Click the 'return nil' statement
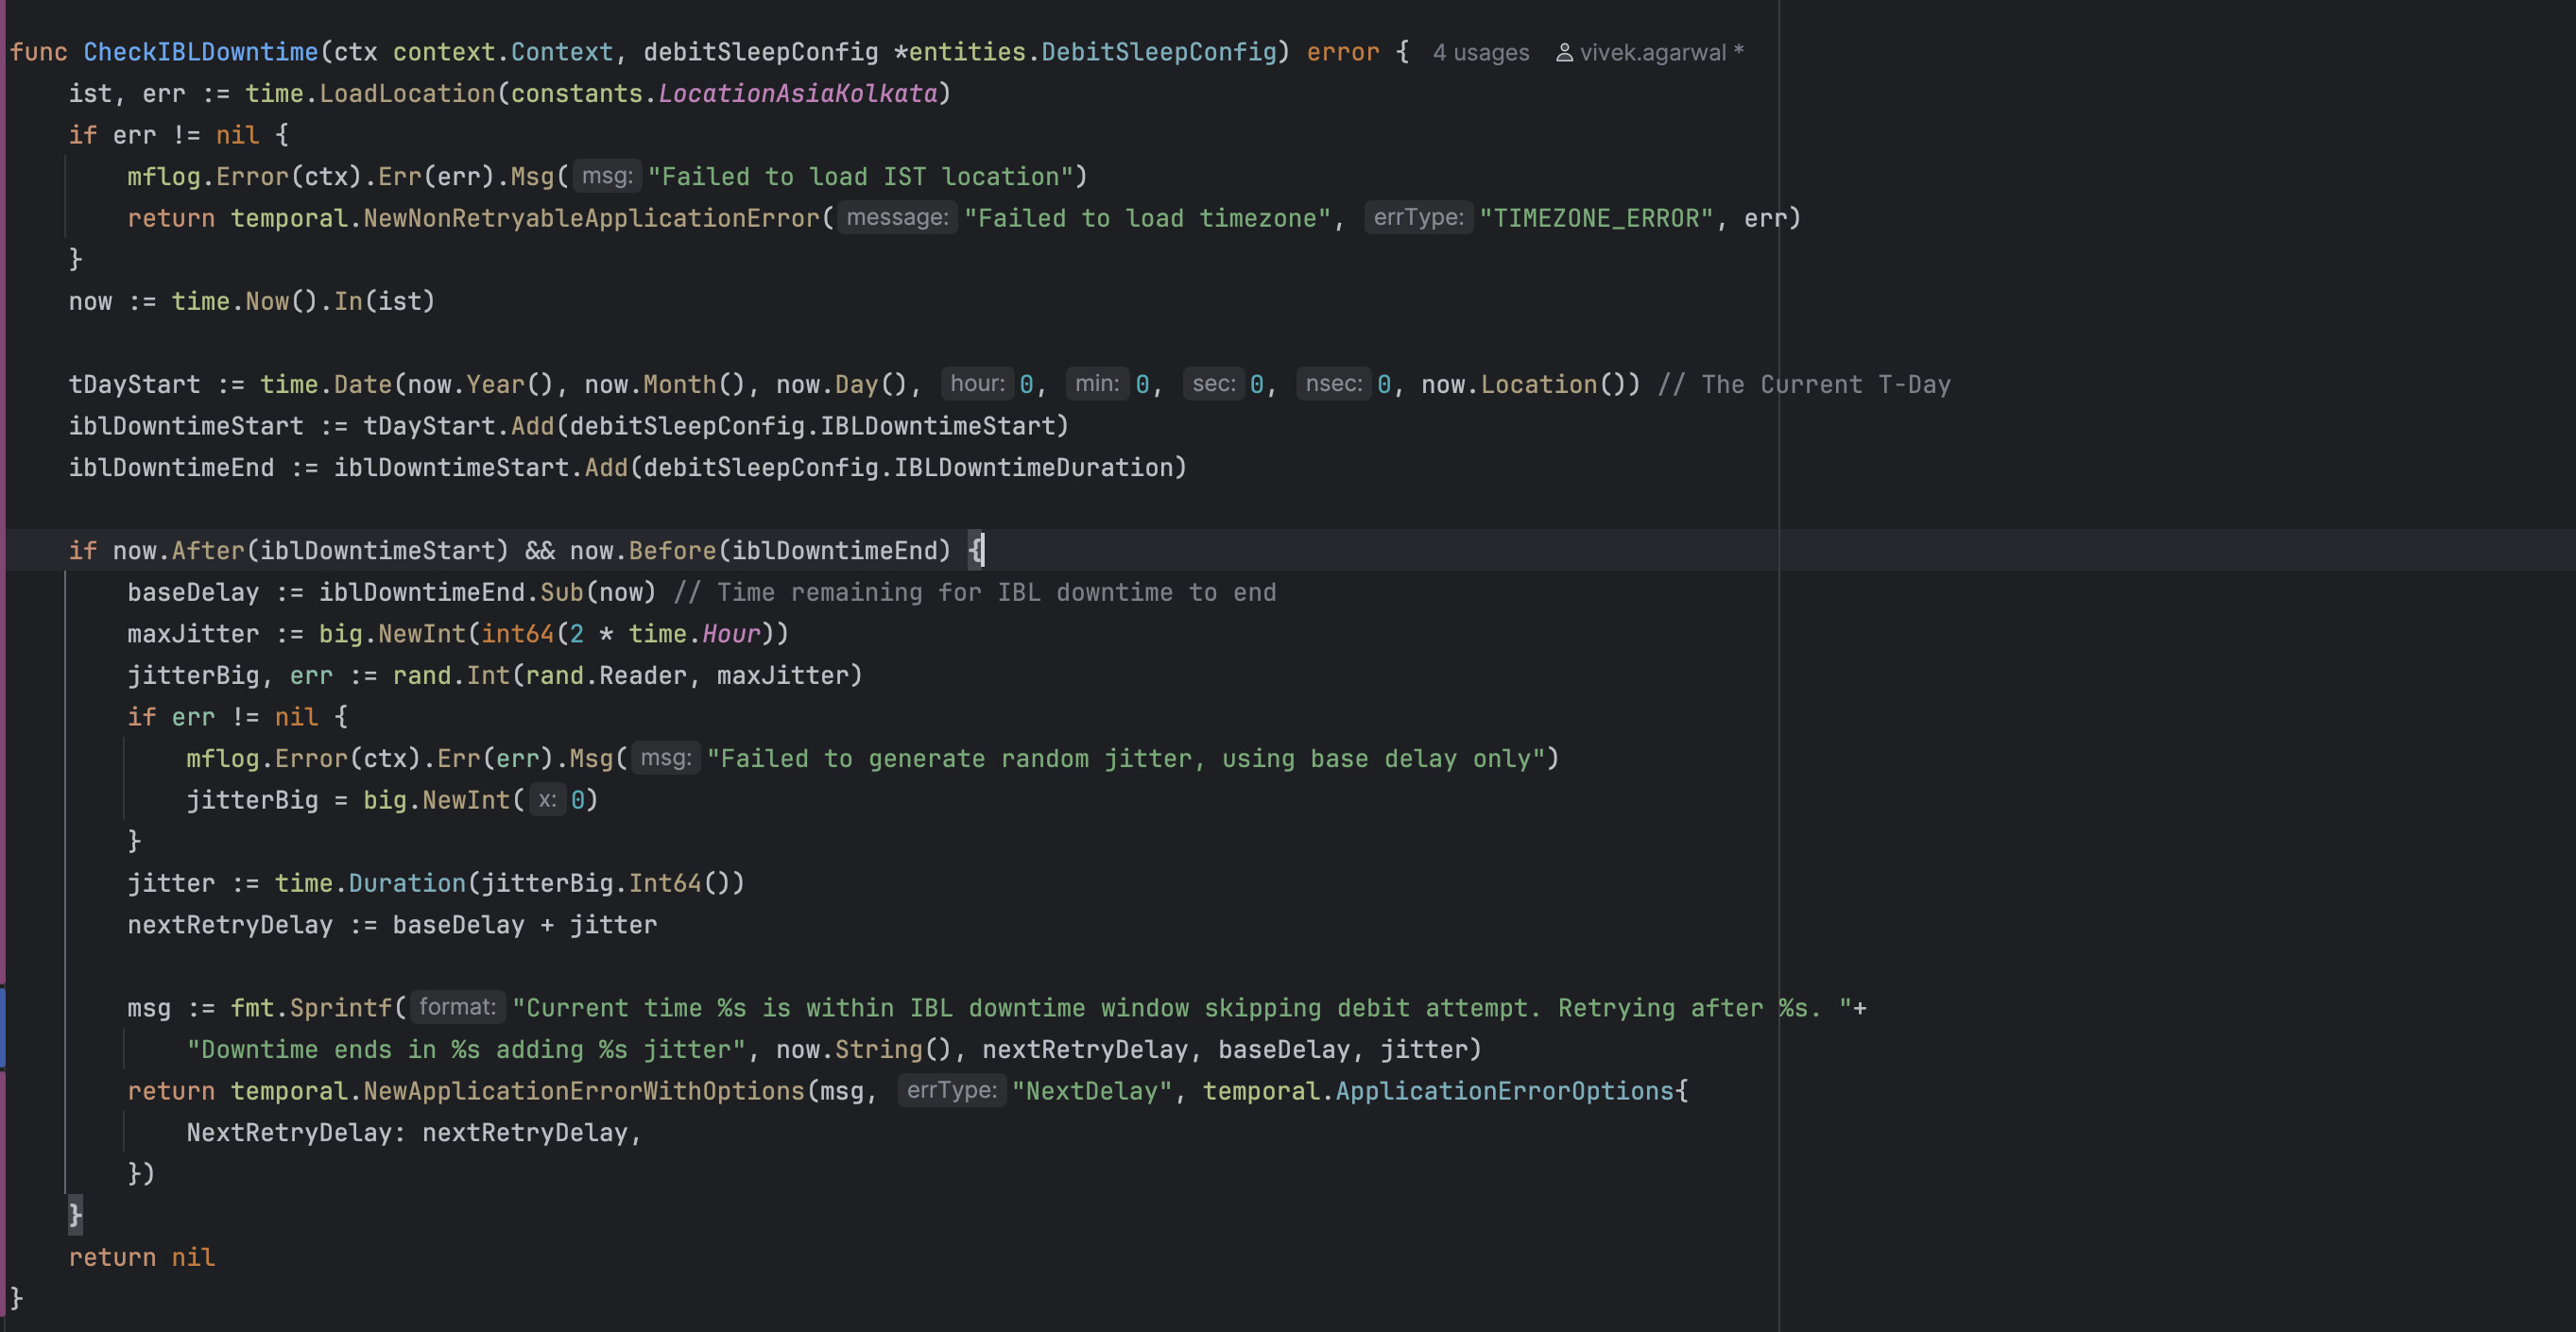This screenshot has width=2576, height=1332. 141,1257
